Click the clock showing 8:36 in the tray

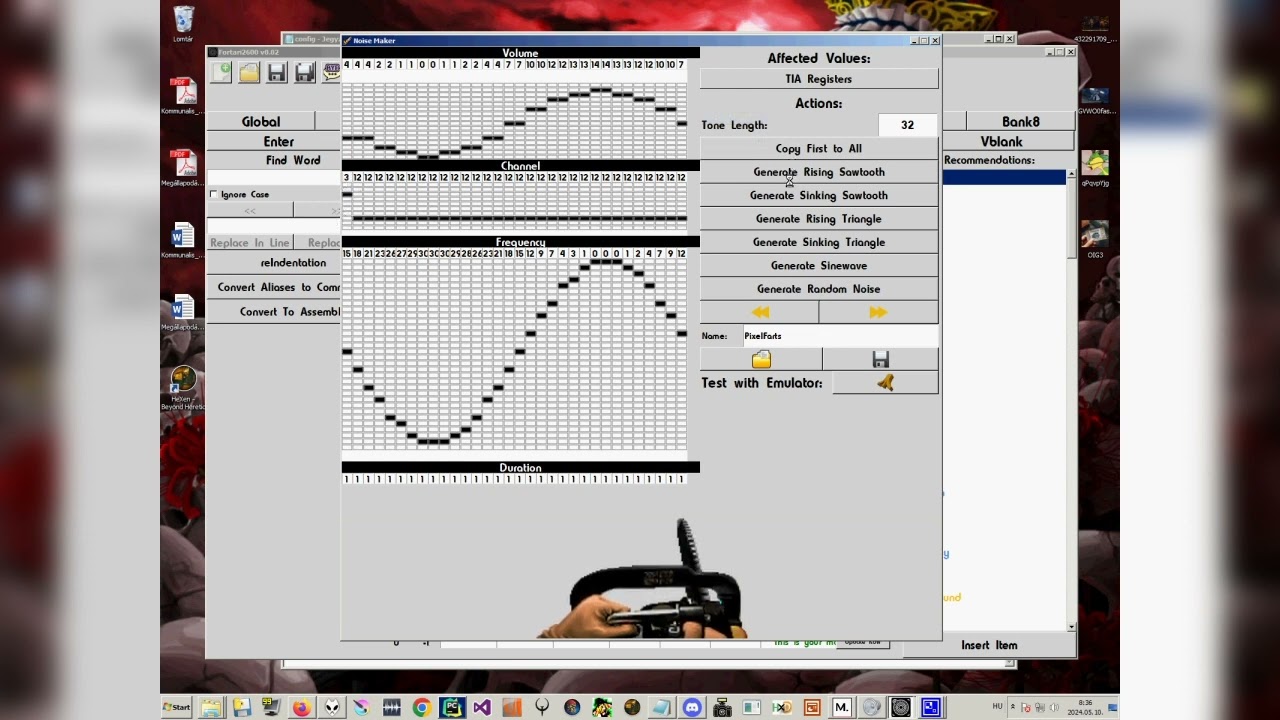pos(1086,703)
